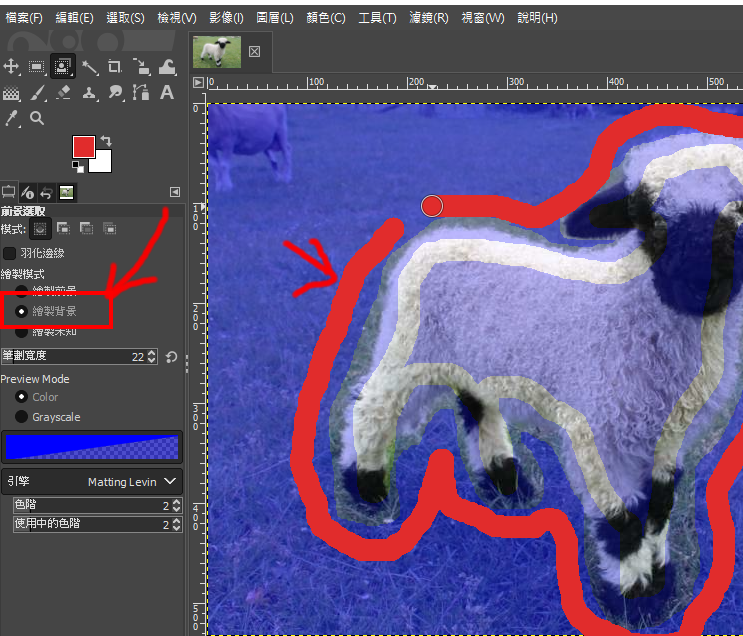The image size is (743, 636).
Task: Open the 濾鏡(R) menu
Action: (429, 18)
